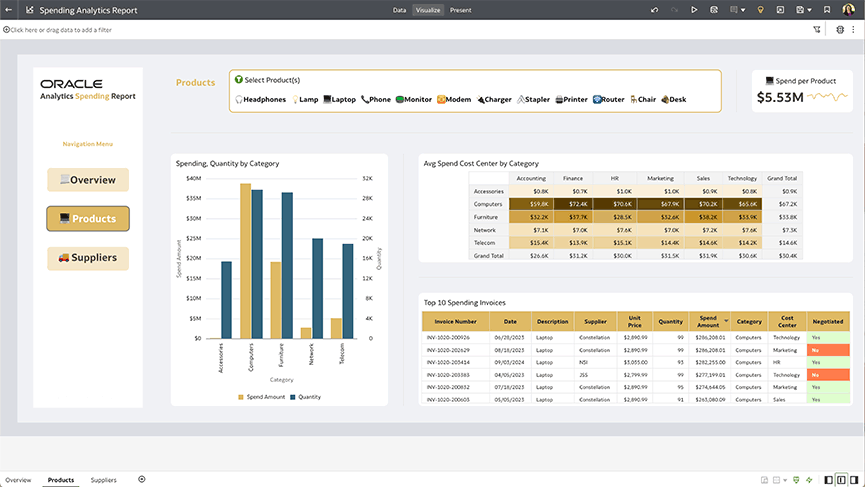Click the back arrow at top left
The image size is (865, 487).
point(10,10)
